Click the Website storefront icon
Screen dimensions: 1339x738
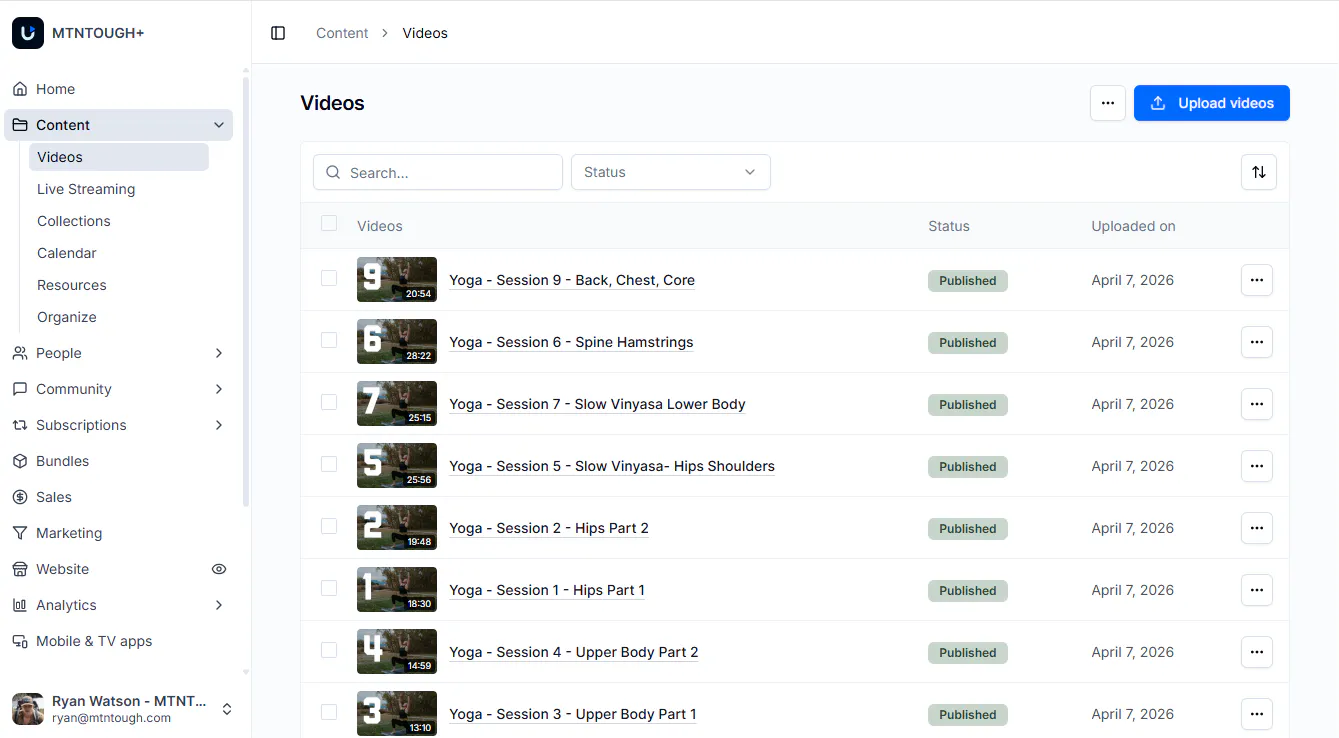click(20, 569)
